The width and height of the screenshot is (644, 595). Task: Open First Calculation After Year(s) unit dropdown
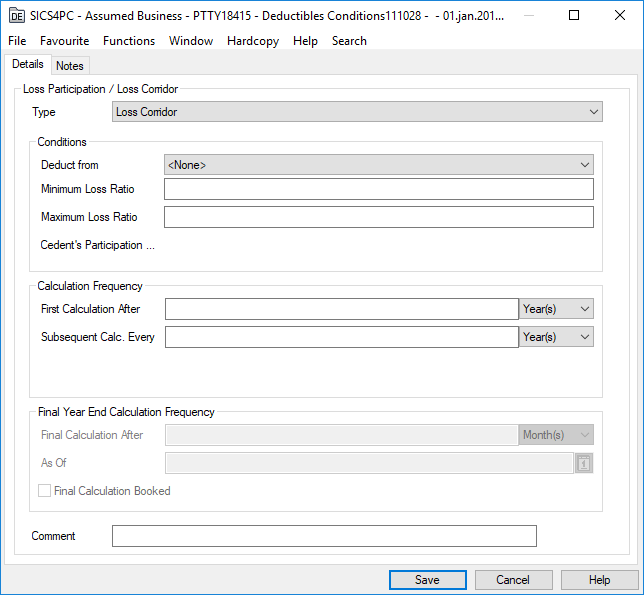556,309
